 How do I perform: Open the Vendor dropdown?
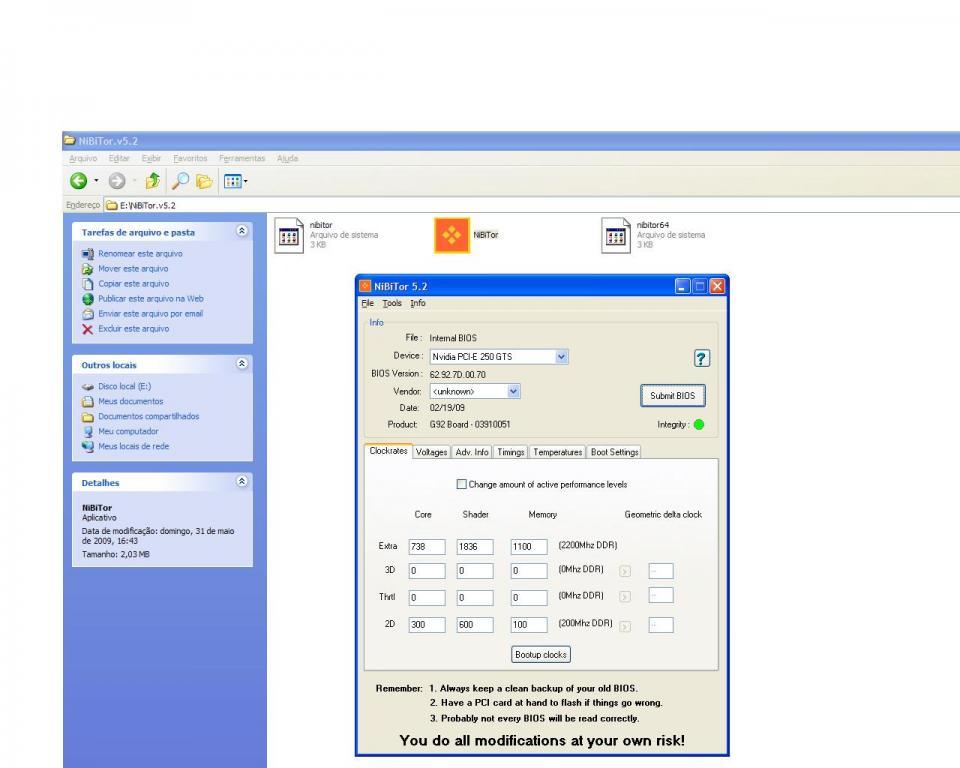514,391
